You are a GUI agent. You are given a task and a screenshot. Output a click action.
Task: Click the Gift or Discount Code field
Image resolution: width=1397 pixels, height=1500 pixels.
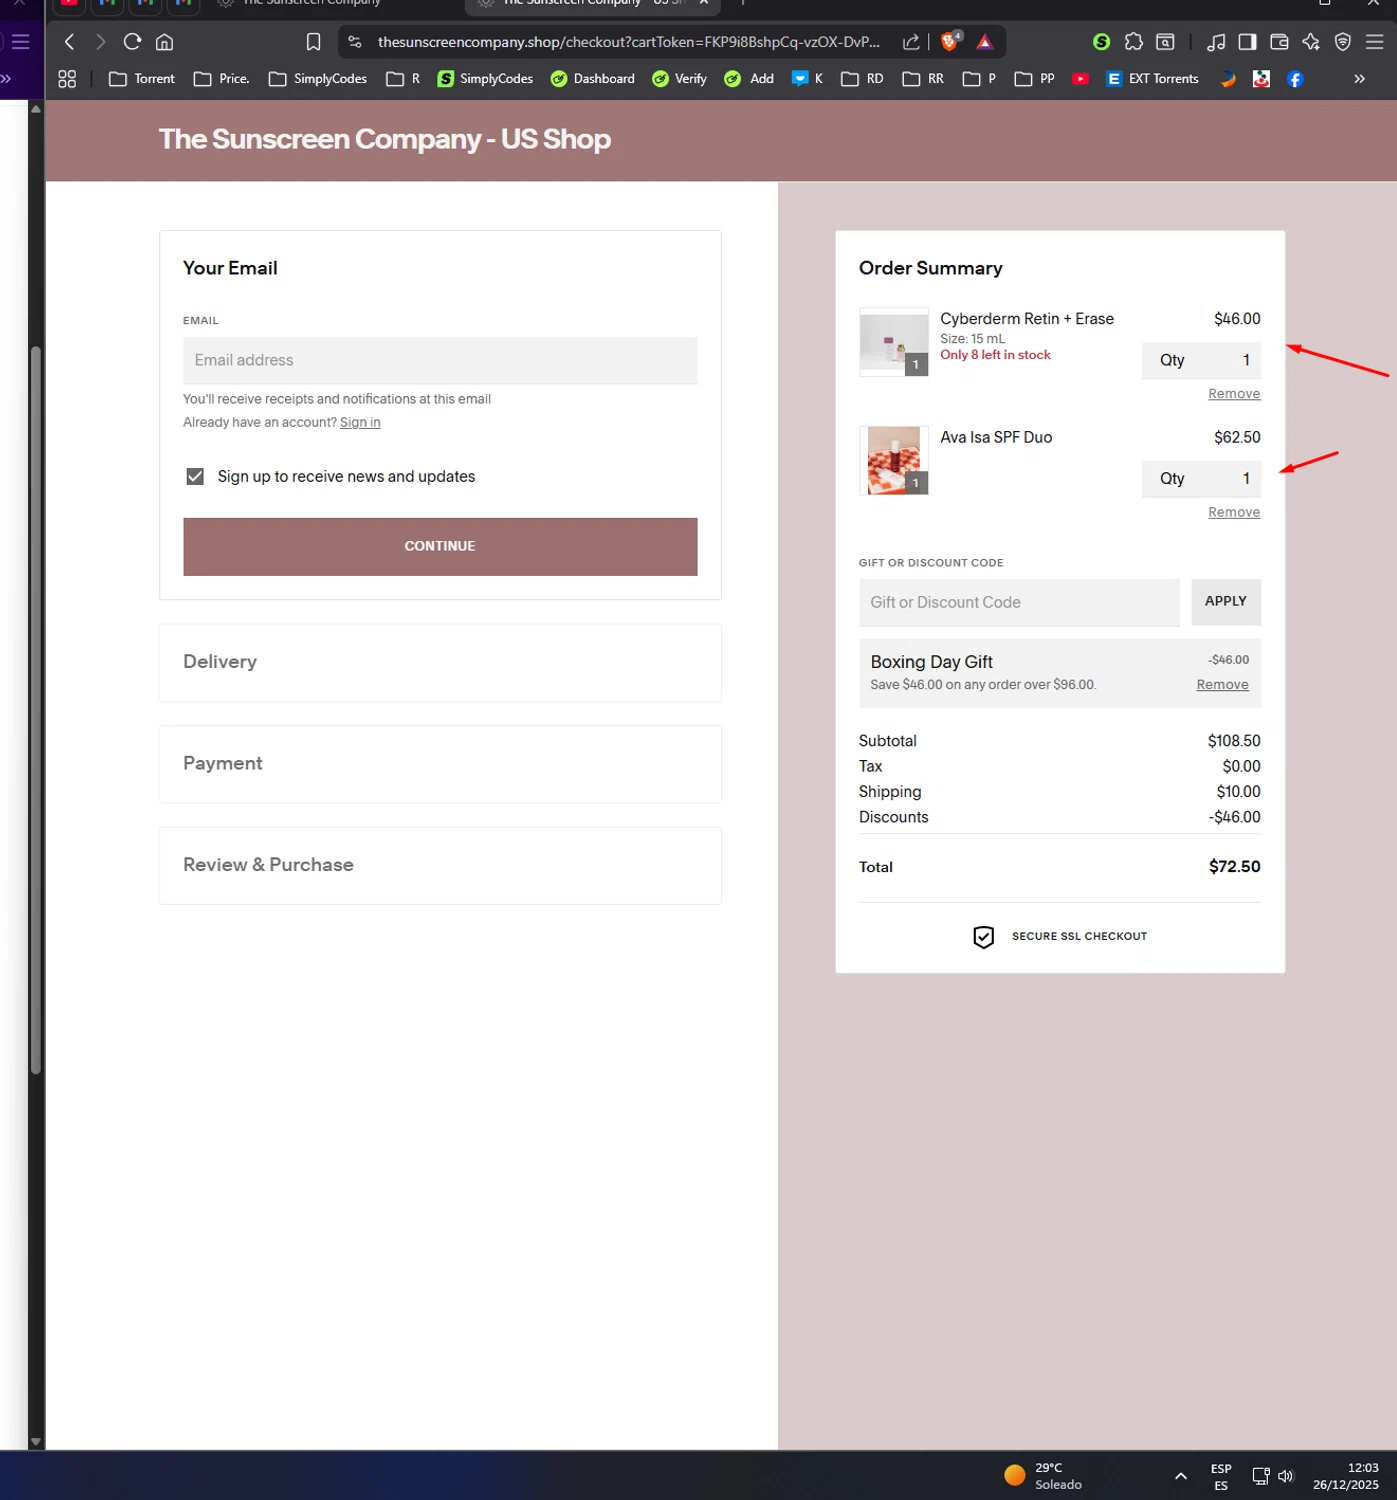pyautogui.click(x=1019, y=603)
